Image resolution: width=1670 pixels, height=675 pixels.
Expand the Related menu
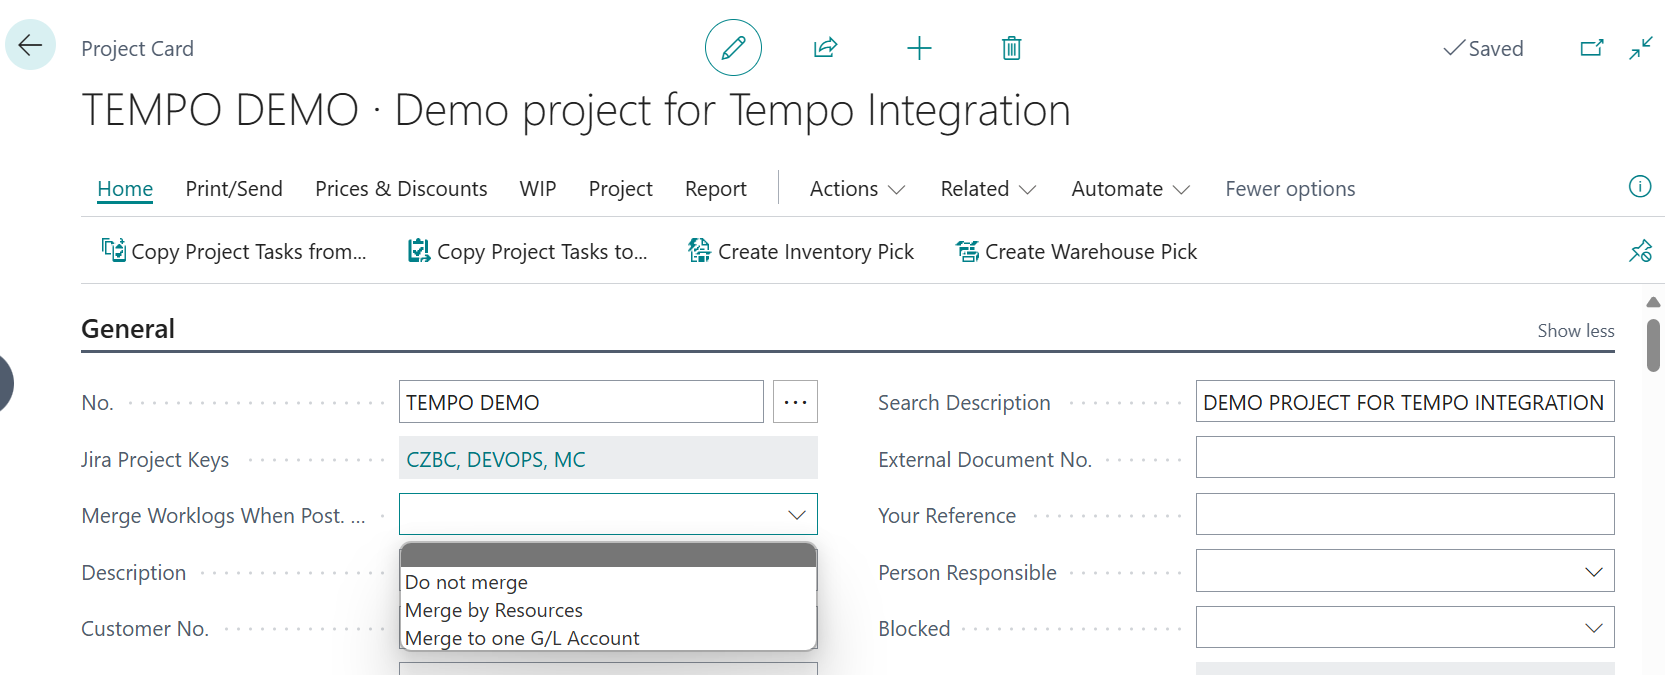(x=987, y=189)
